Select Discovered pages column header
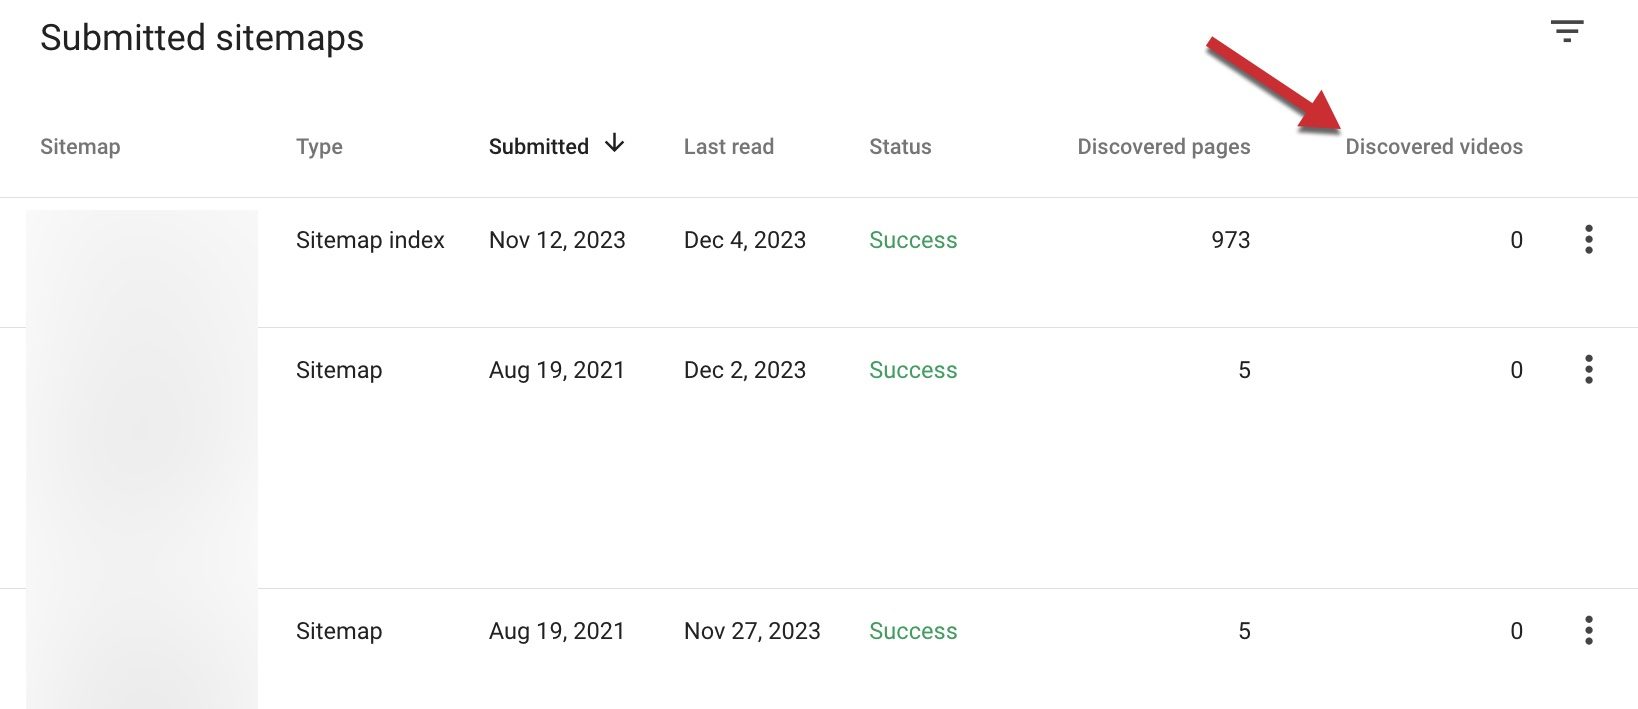The height and width of the screenshot is (709, 1638). click(1164, 147)
